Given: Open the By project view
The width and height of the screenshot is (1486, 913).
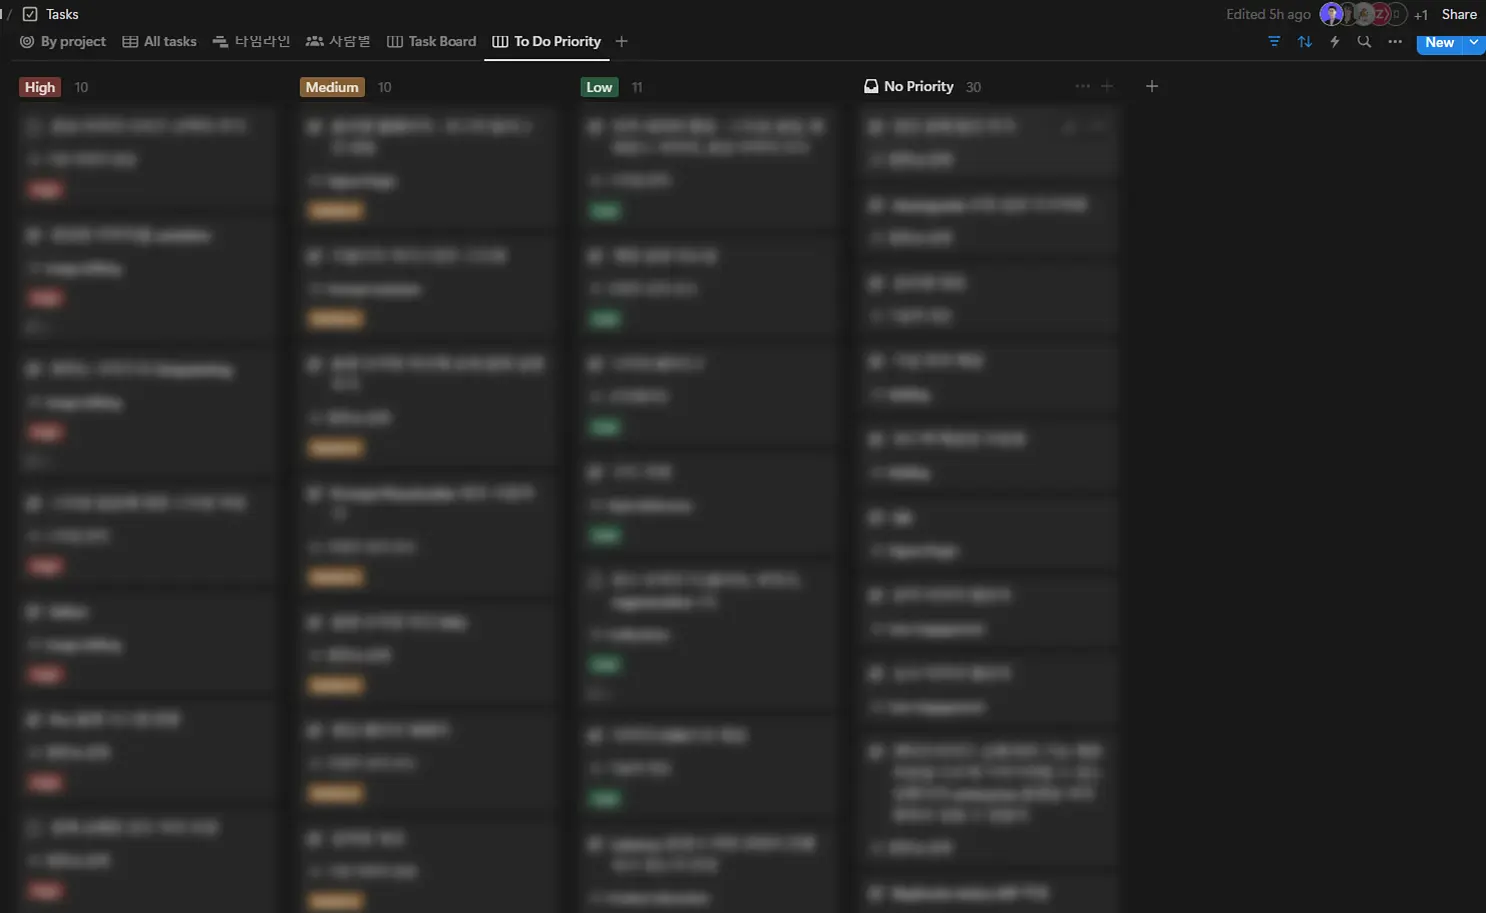Looking at the screenshot, I should click(x=63, y=41).
